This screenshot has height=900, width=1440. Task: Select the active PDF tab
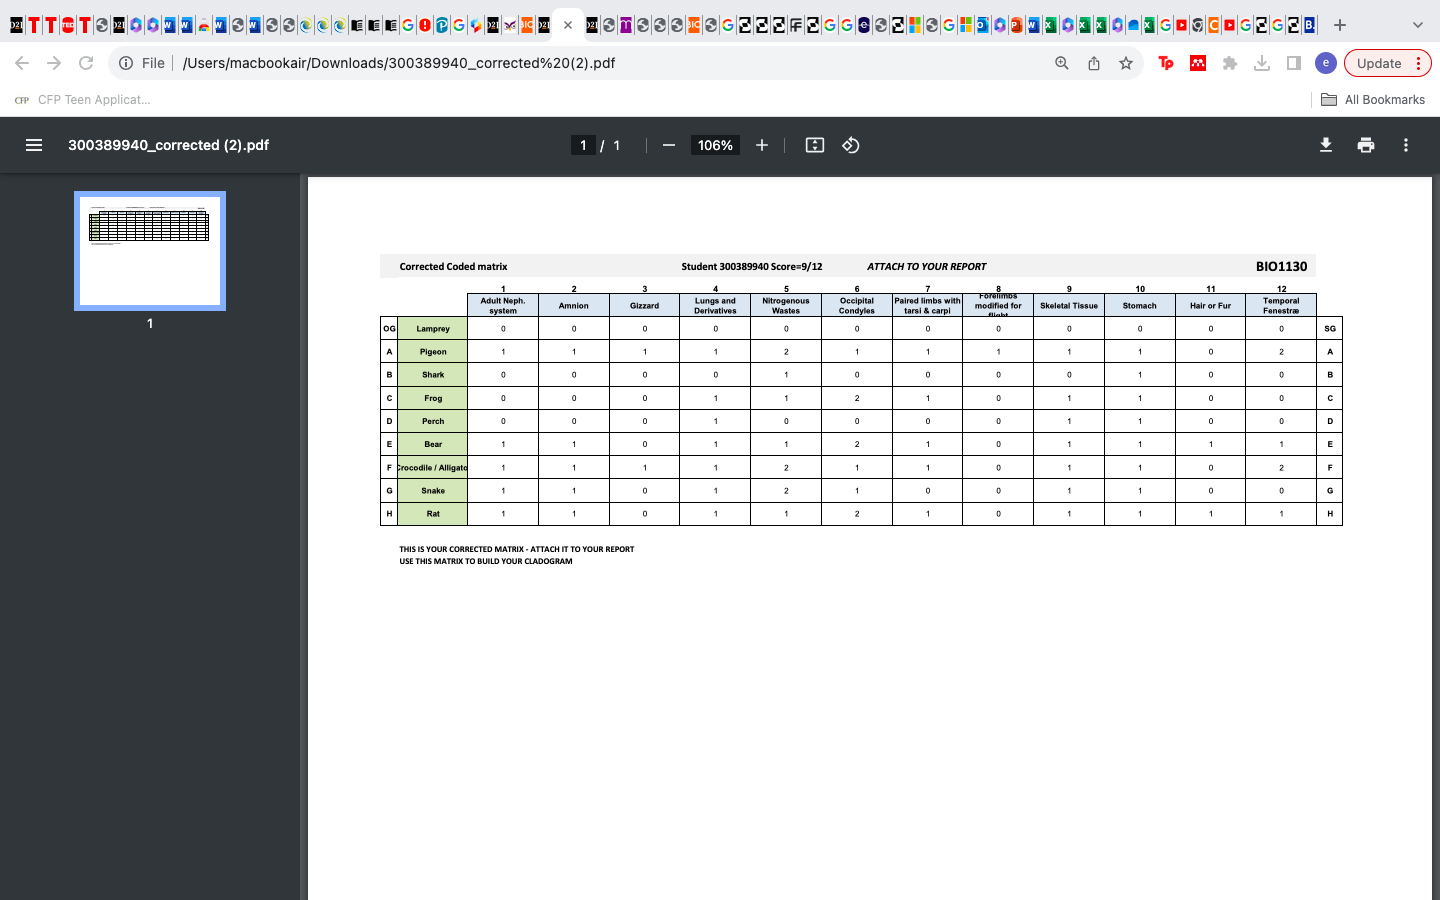click(555, 24)
